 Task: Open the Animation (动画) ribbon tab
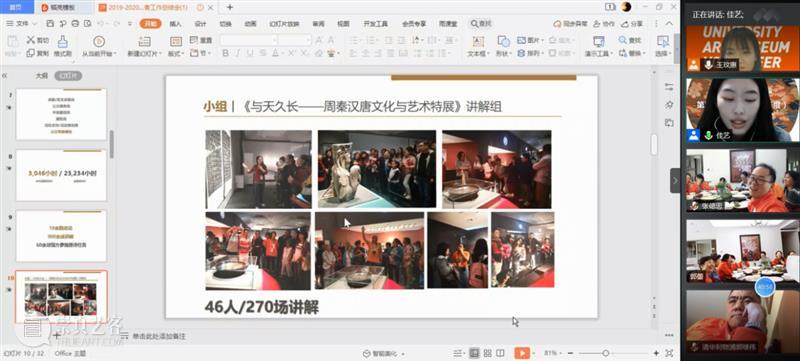pyautogui.click(x=250, y=23)
